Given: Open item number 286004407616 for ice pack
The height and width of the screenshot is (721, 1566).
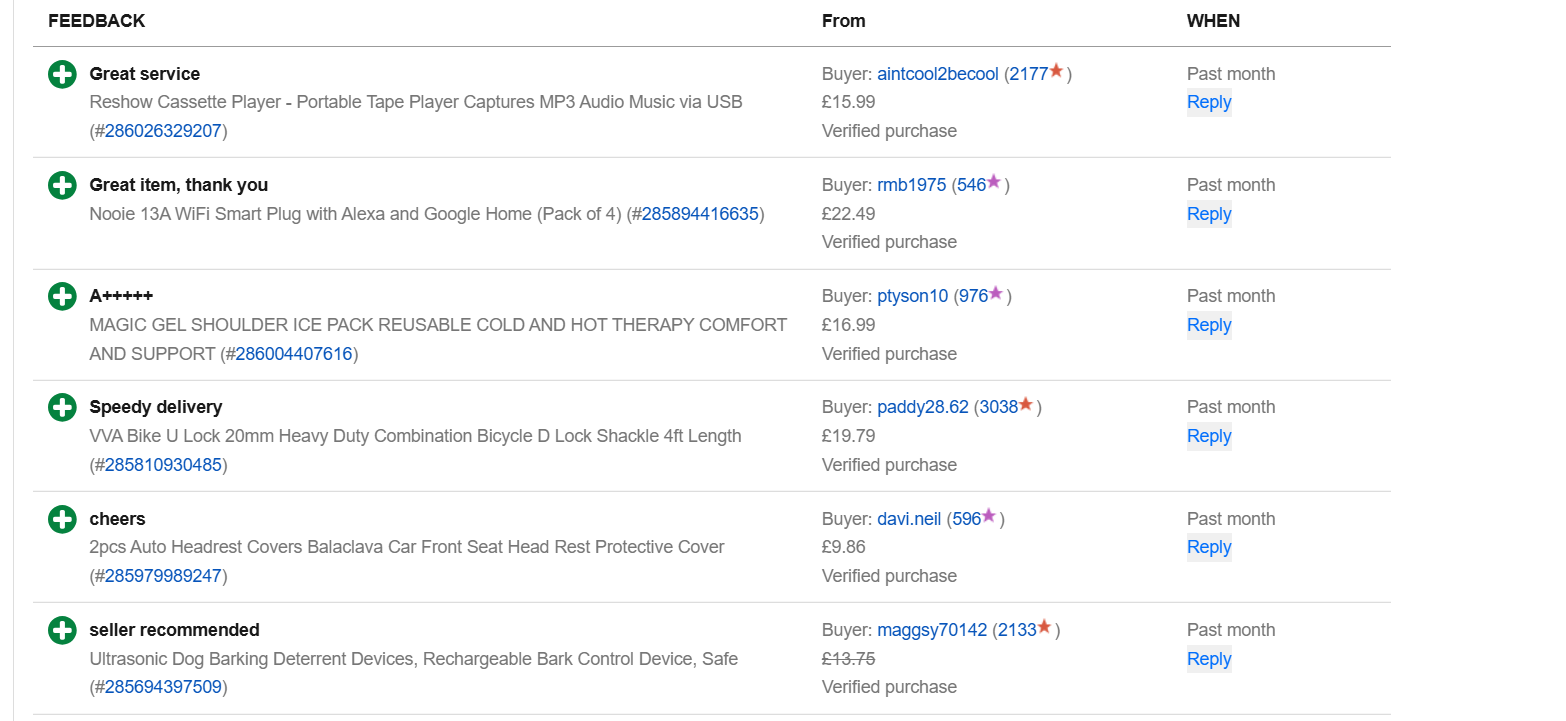Looking at the screenshot, I should tap(294, 354).
